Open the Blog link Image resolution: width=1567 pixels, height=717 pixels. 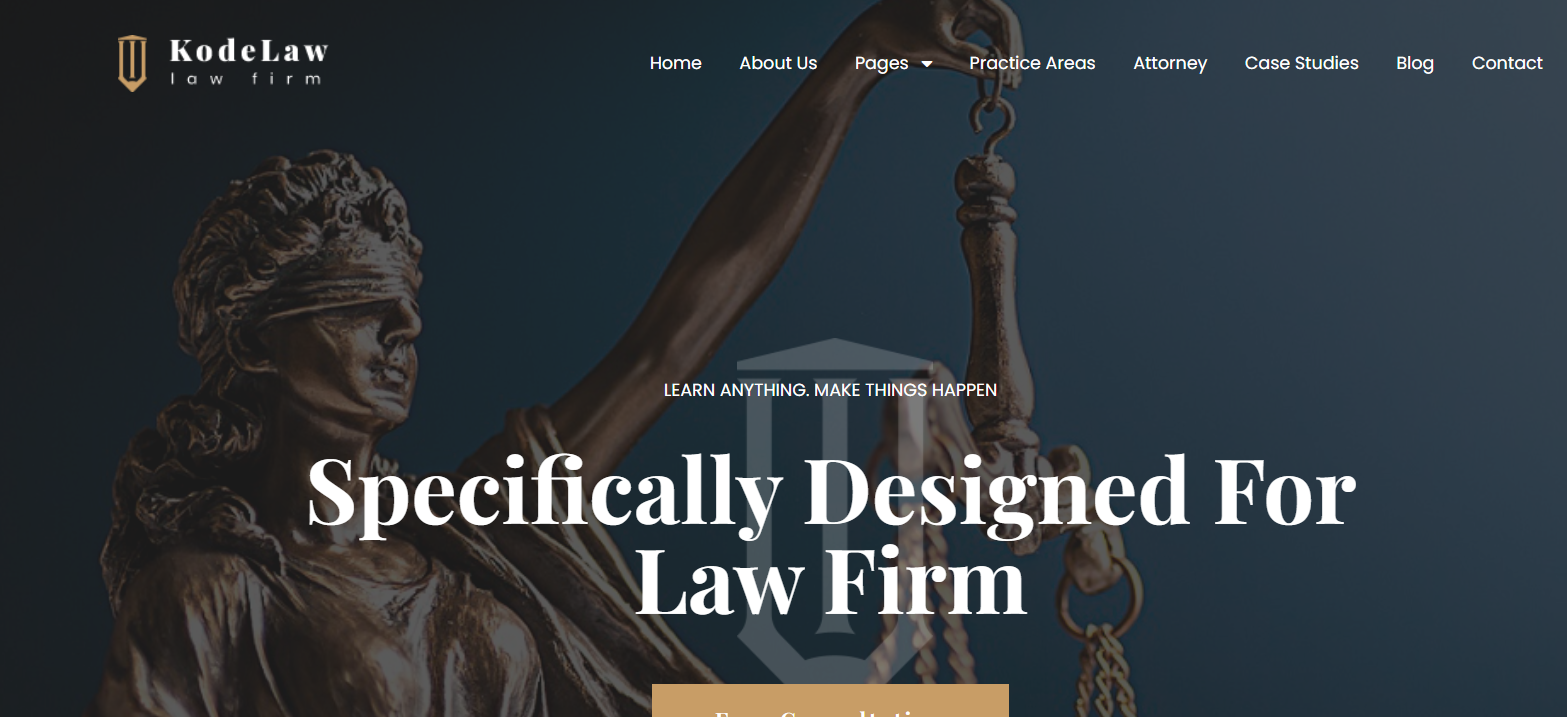pos(1415,63)
